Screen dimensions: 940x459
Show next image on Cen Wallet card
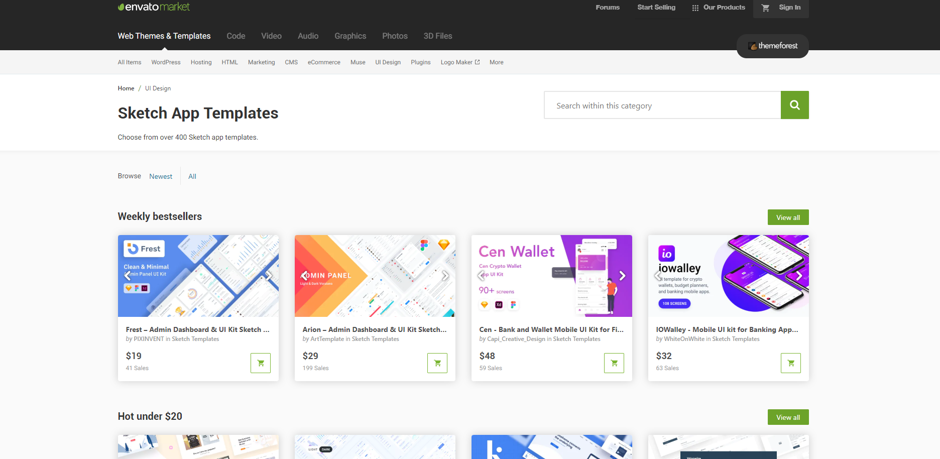[x=622, y=276]
